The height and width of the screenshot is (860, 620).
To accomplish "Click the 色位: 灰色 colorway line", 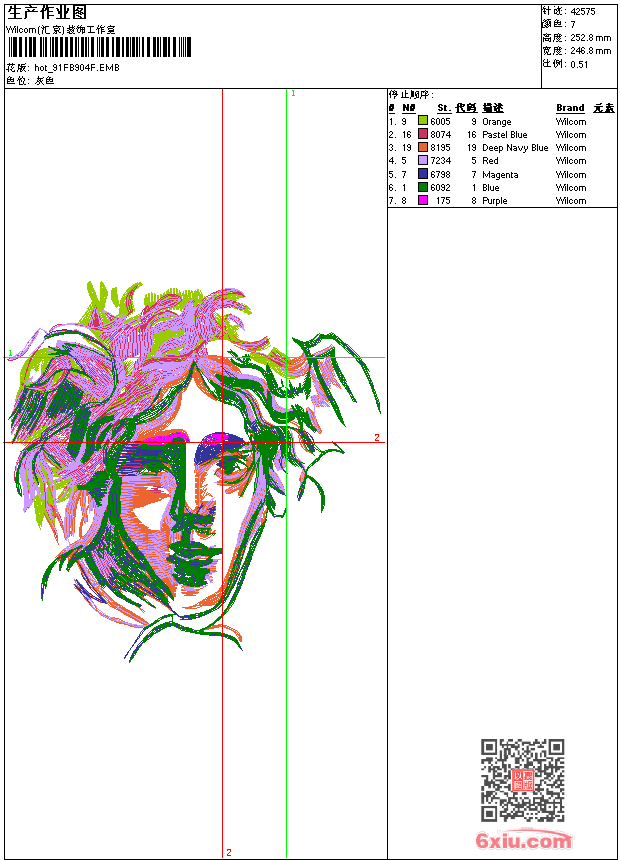I will pos(30,81).
